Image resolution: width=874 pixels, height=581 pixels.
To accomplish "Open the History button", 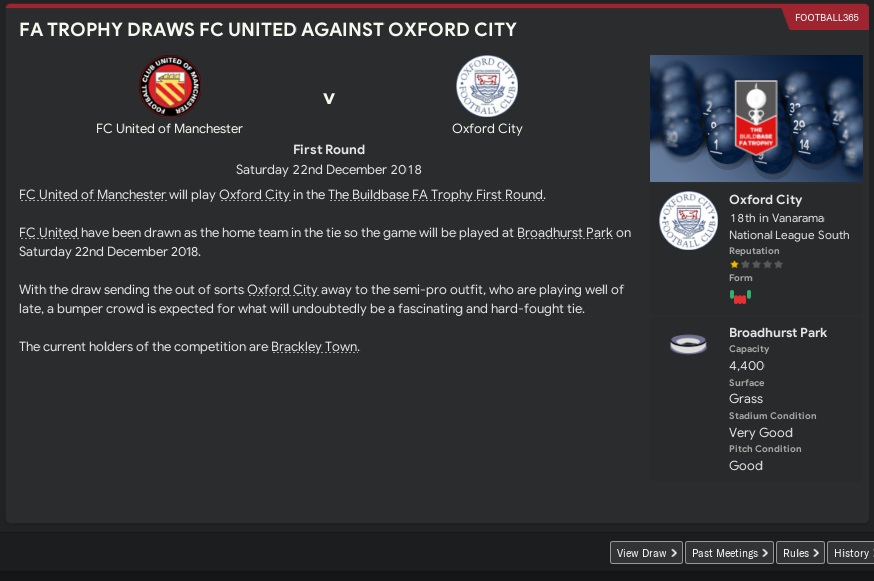I will pos(851,553).
